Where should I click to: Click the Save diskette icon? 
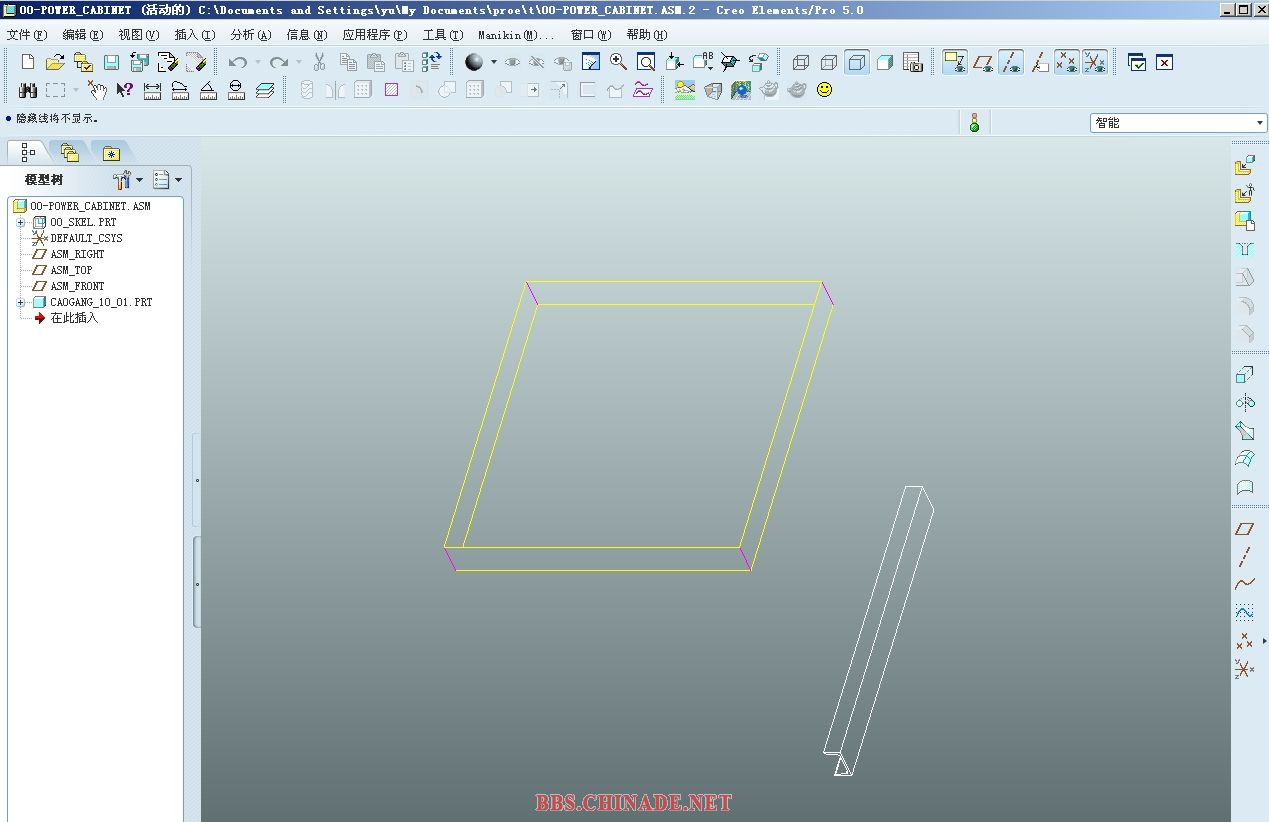pos(111,62)
